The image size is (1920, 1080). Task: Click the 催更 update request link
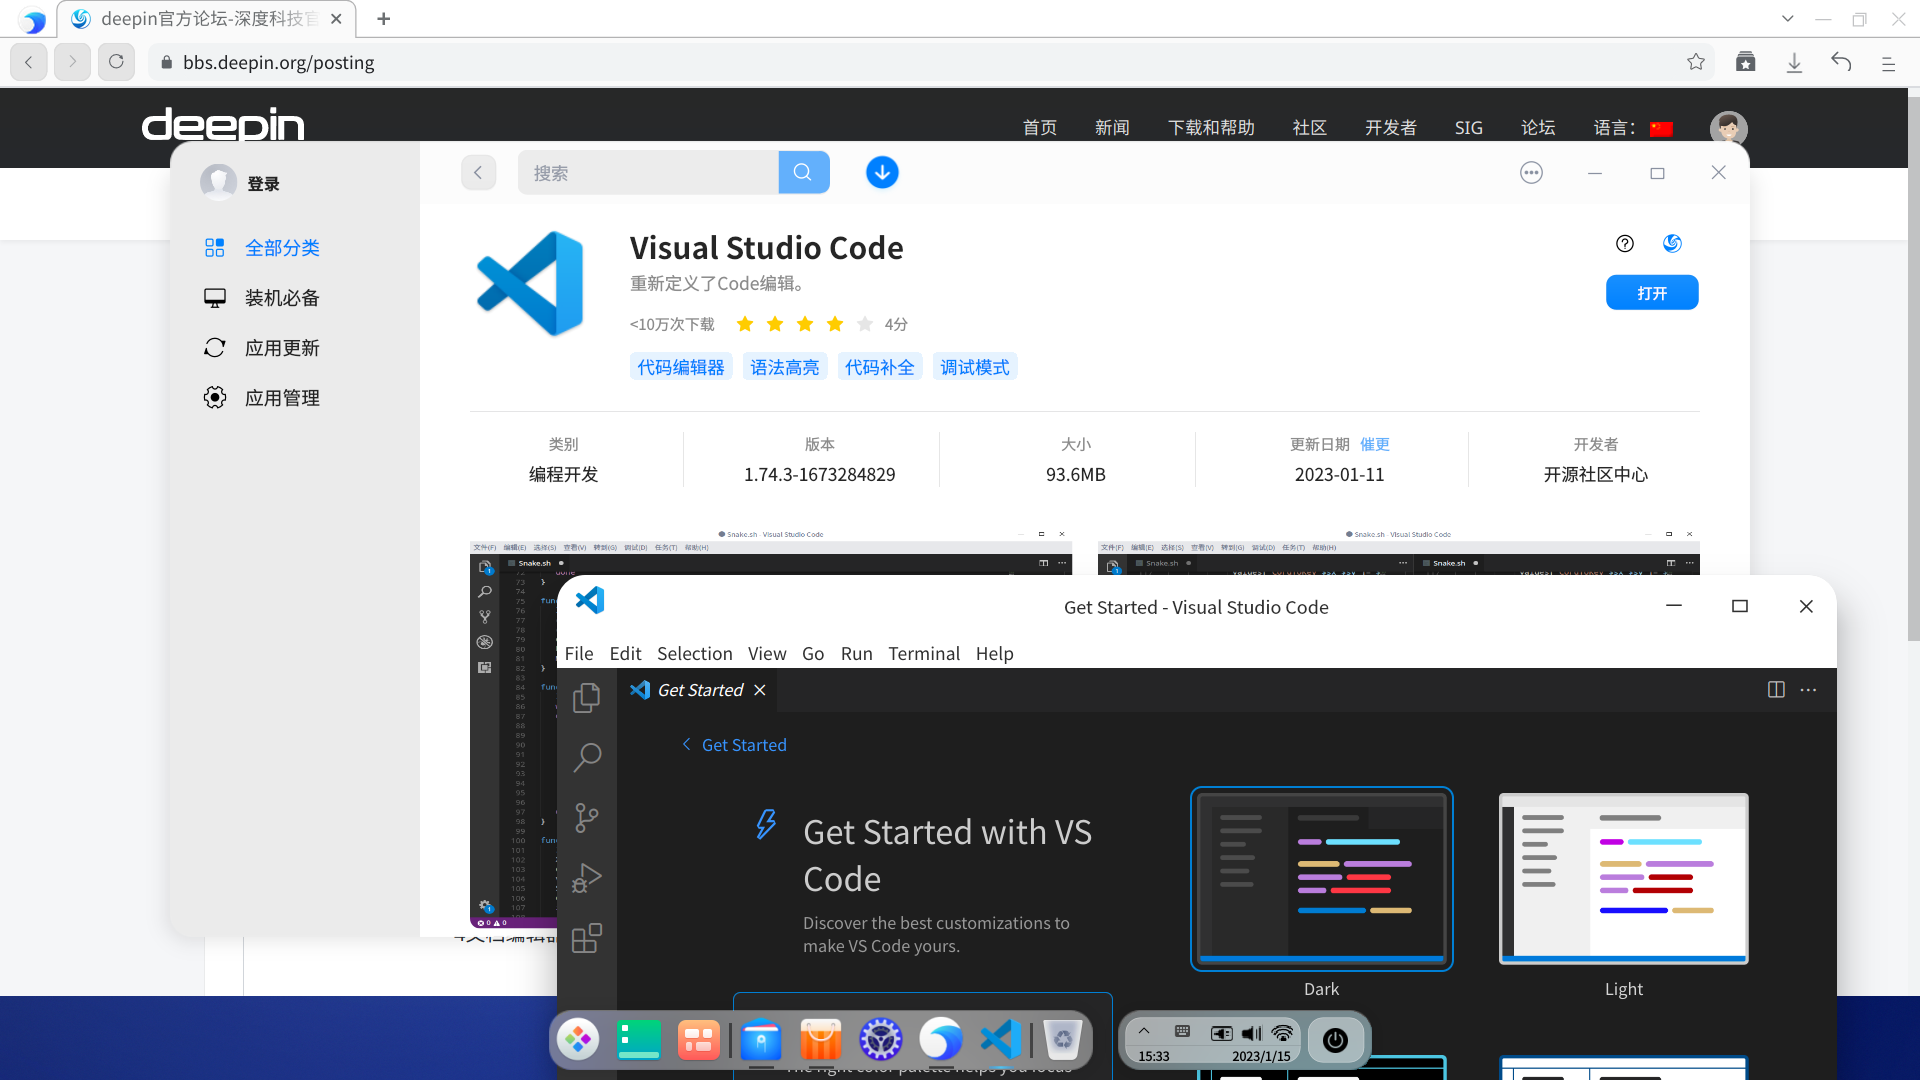coord(1374,444)
